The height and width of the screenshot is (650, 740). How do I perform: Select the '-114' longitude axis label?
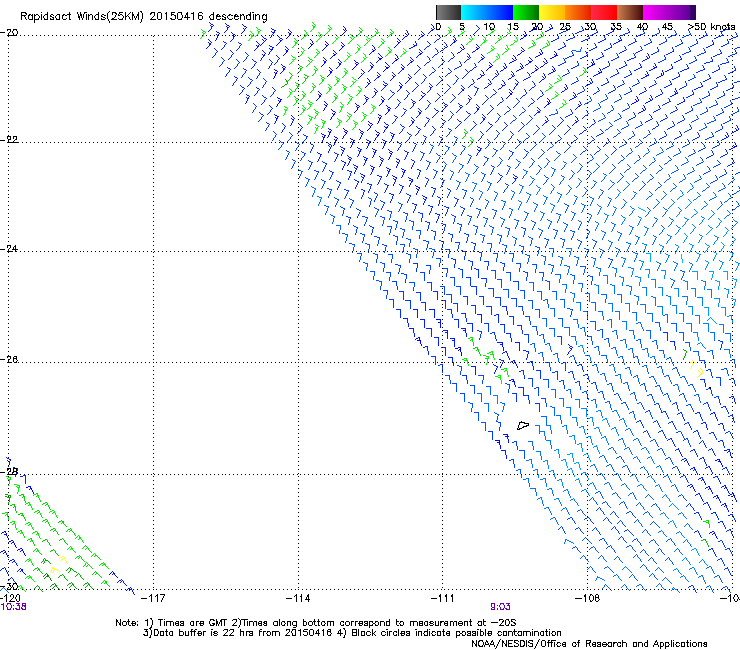pos(298,599)
